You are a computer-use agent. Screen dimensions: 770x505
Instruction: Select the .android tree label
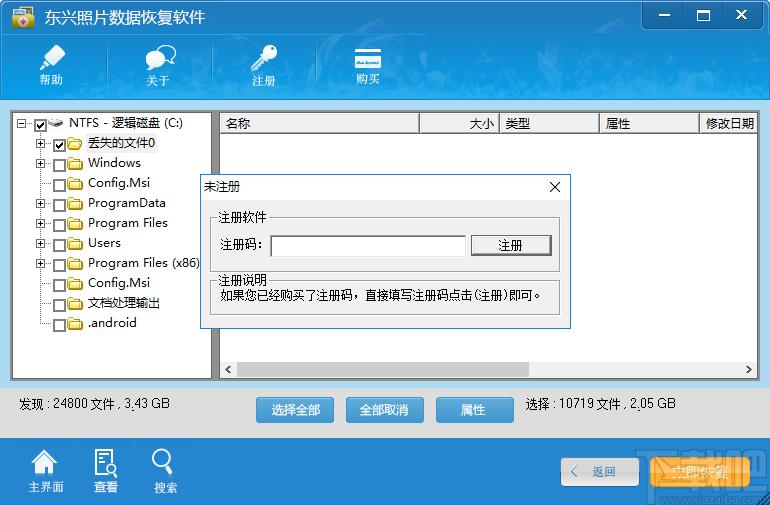pyautogui.click(x=112, y=323)
